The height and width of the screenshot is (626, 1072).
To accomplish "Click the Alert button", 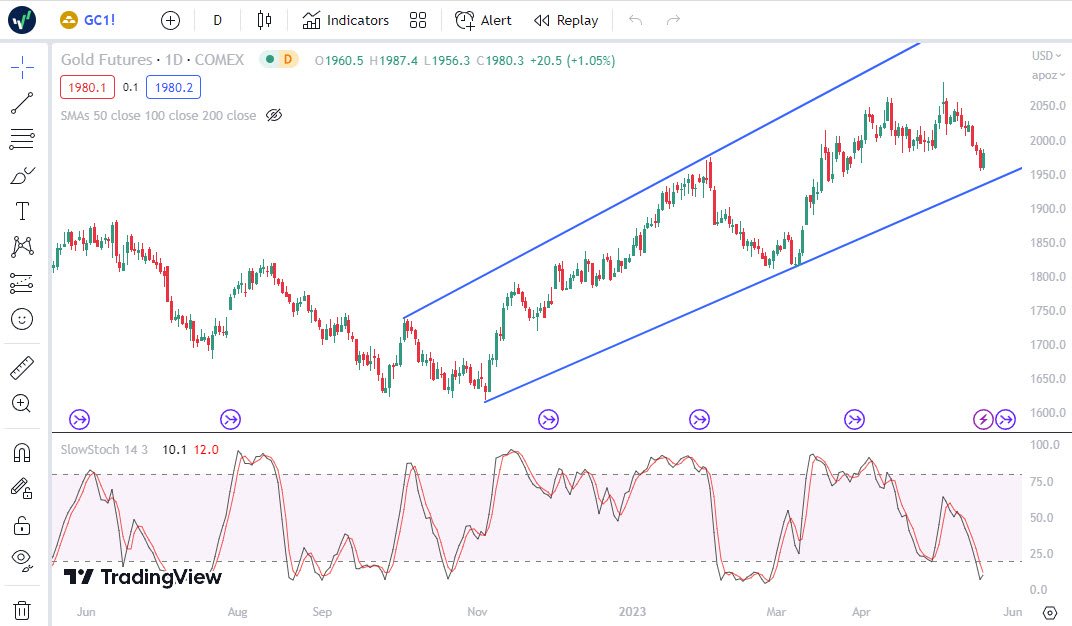I will click(x=483, y=20).
